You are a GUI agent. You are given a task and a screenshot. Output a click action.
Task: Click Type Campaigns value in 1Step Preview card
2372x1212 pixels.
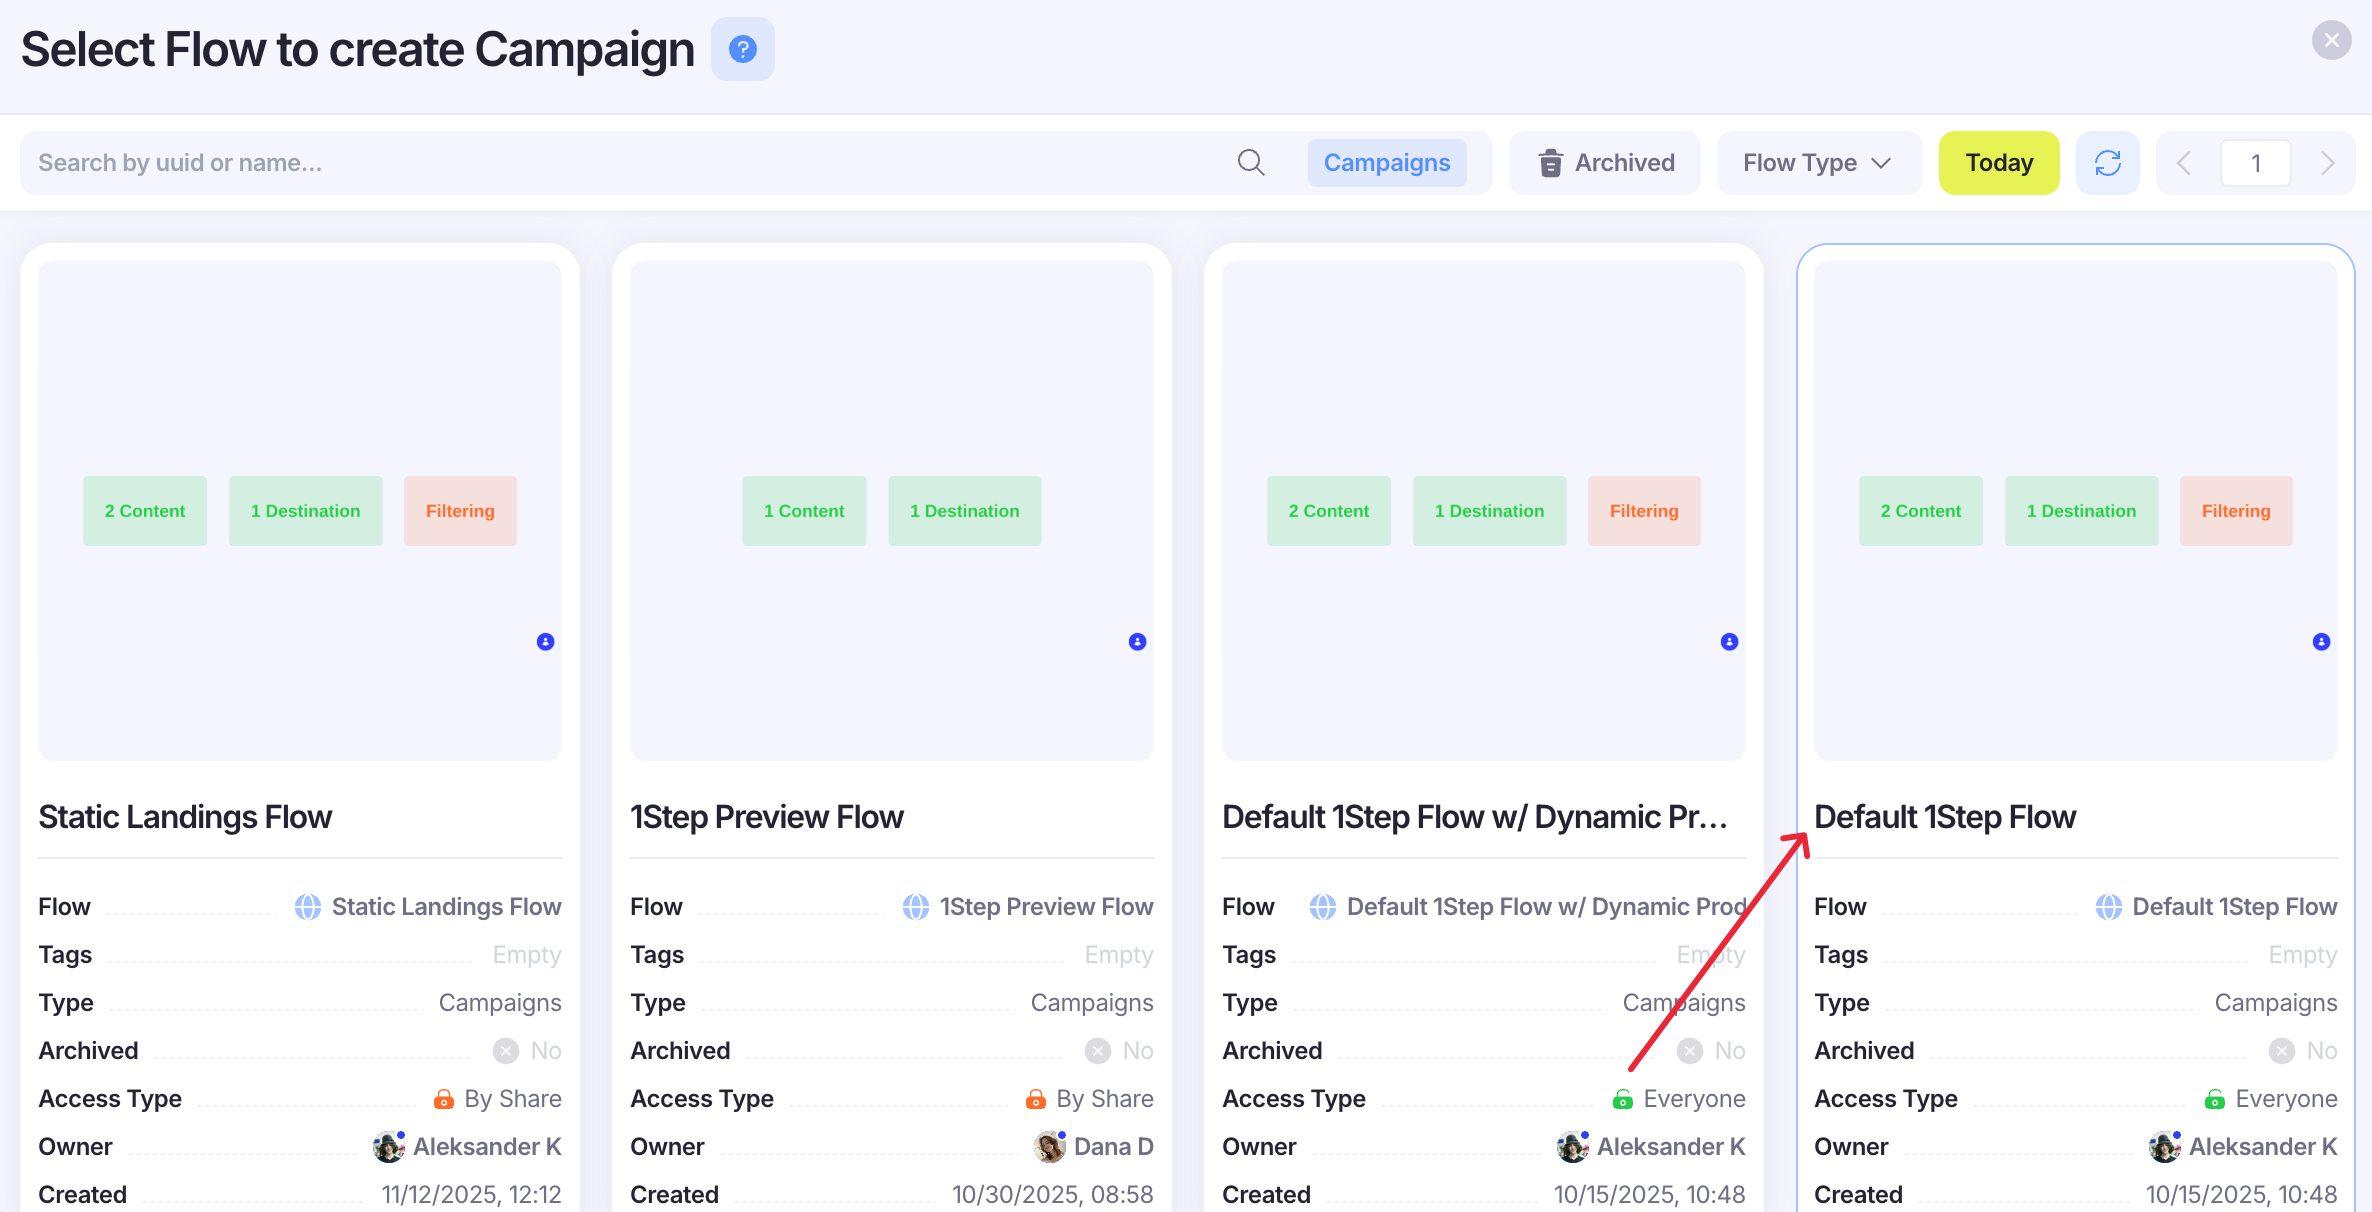pos(1092,1003)
